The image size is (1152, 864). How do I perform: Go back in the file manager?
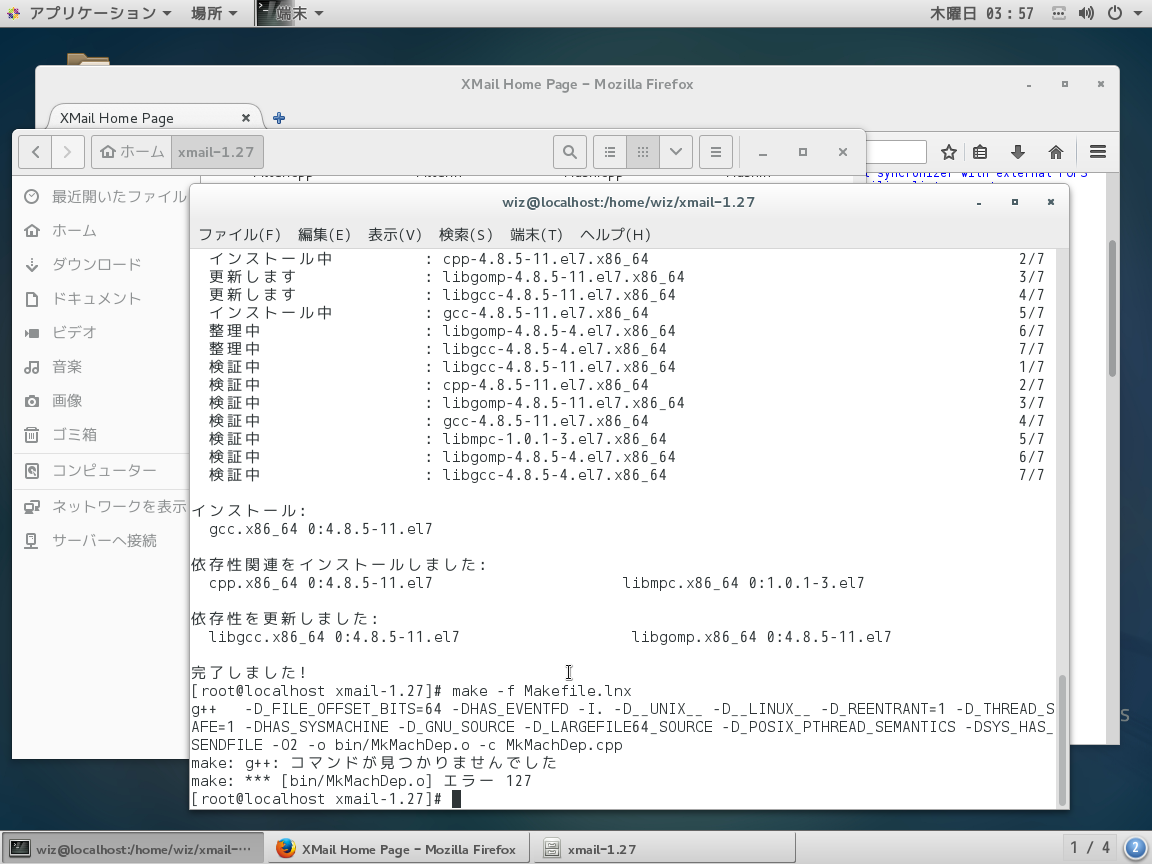(35, 152)
